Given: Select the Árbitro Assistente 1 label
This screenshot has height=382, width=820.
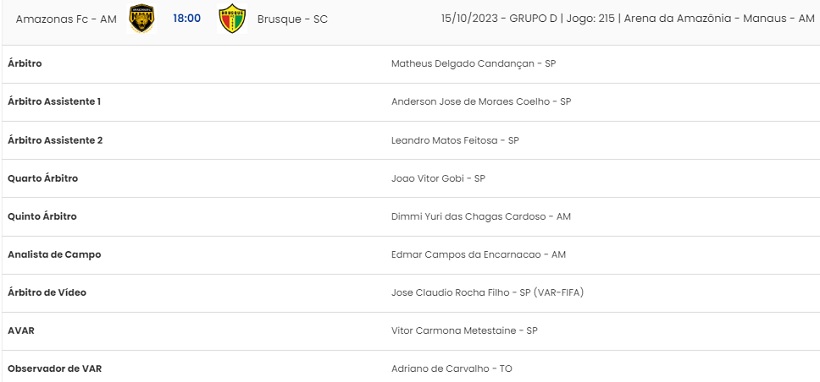Looking at the screenshot, I should click(54, 102).
